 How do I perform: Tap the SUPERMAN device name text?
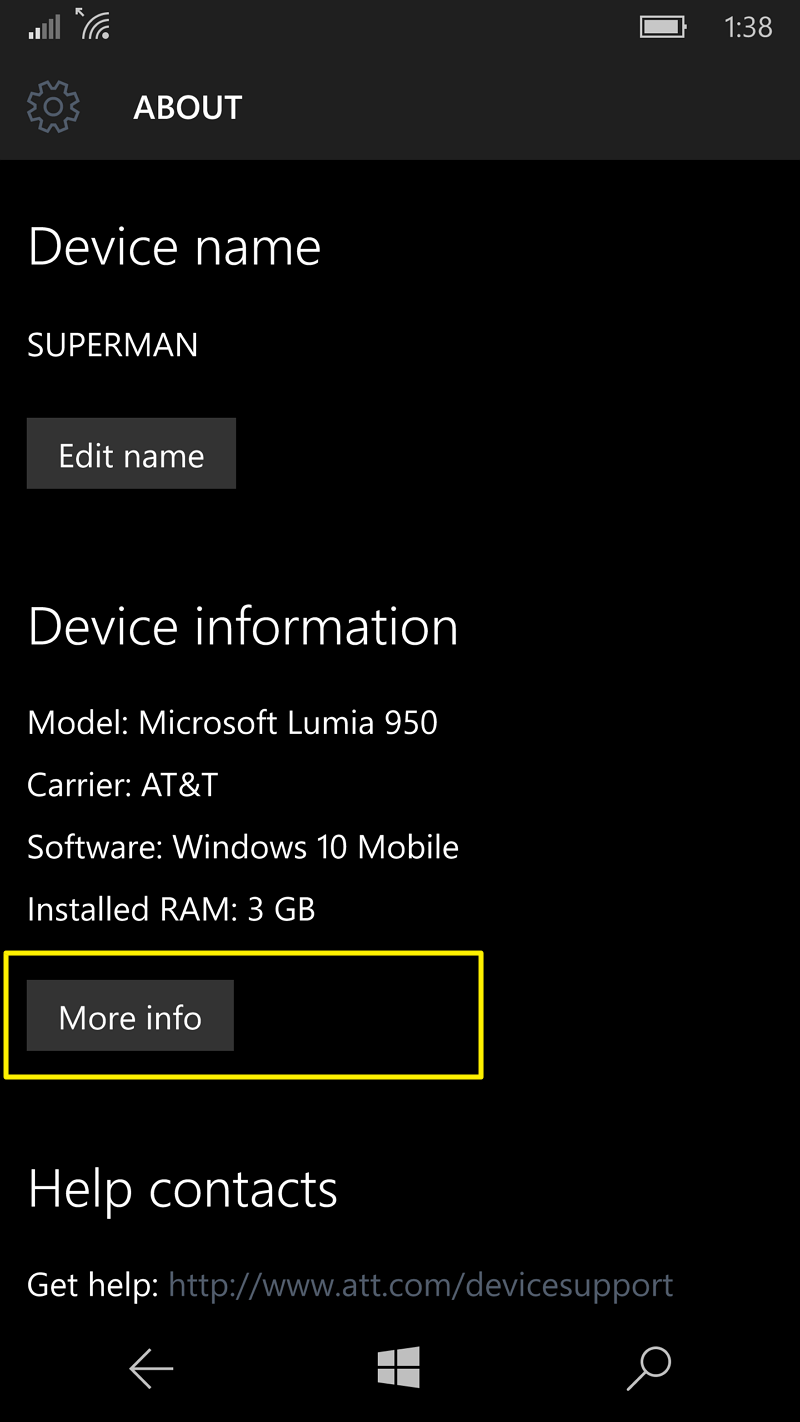tap(112, 344)
